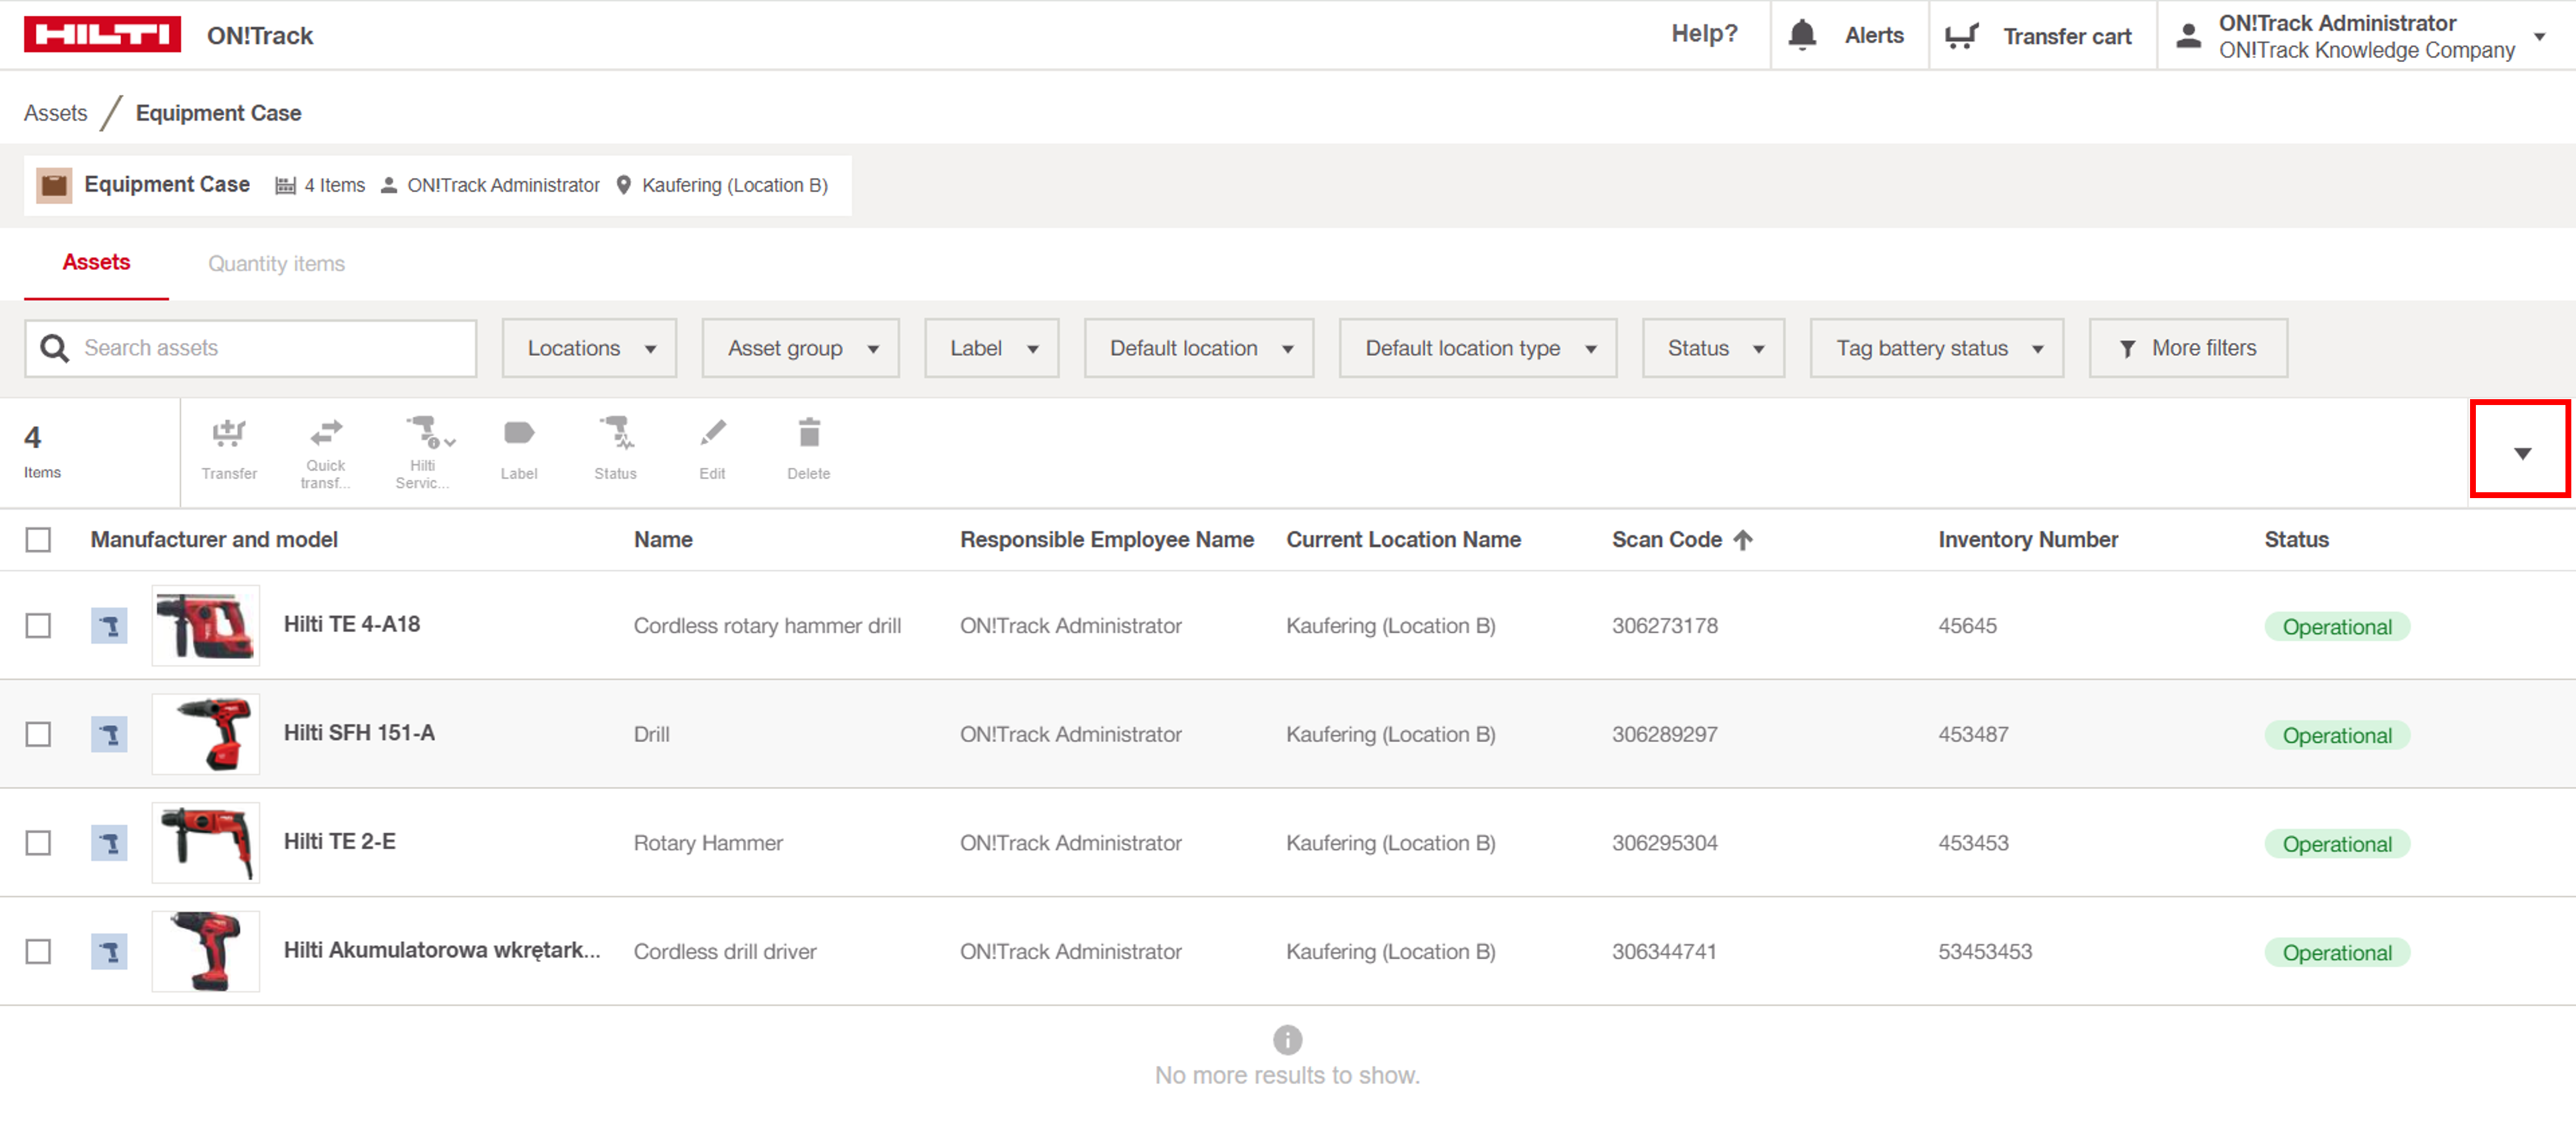The height and width of the screenshot is (1122, 2576).
Task: Check the Hilti Akumulatorowa row checkbox
Action: pyautogui.click(x=38, y=952)
